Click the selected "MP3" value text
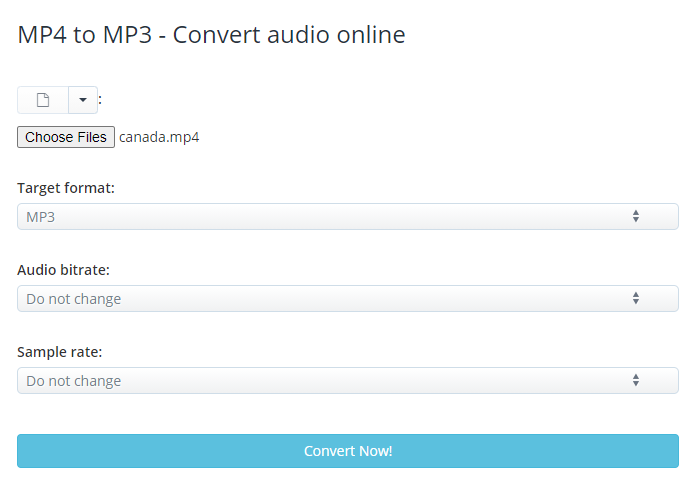The height and width of the screenshot is (492, 694). click(x=40, y=217)
